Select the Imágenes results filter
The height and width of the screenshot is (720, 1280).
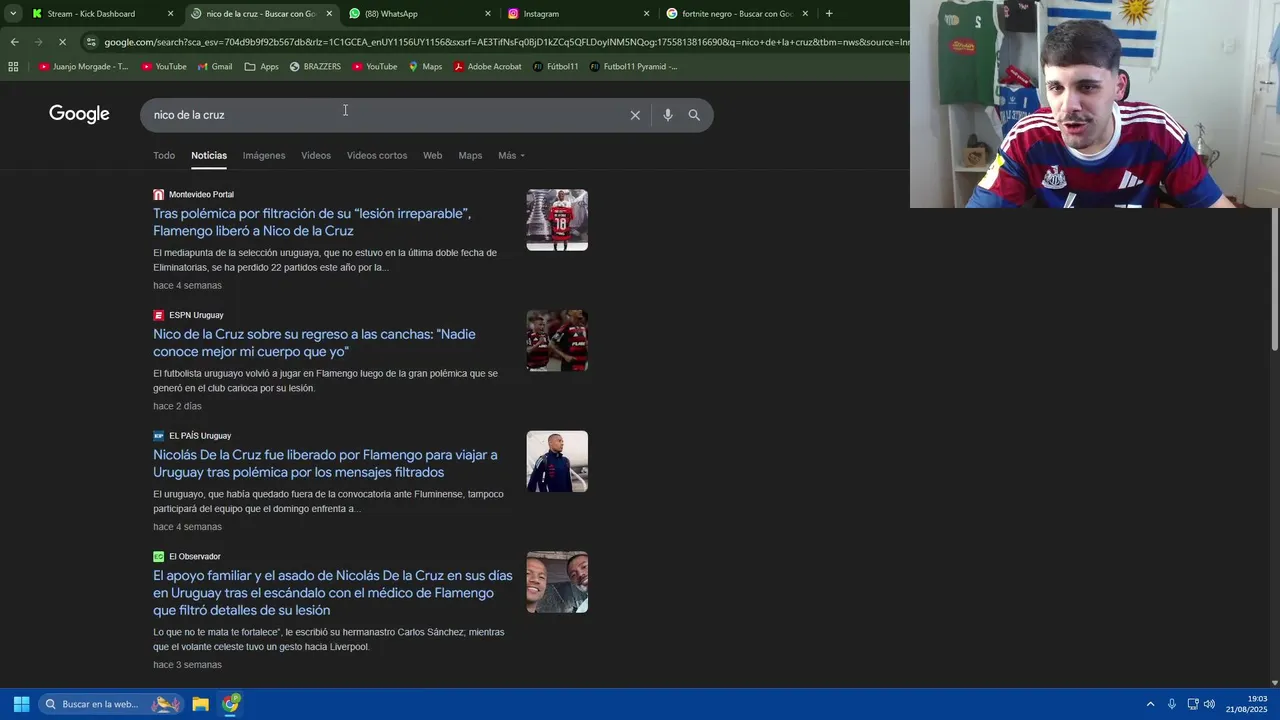(264, 155)
